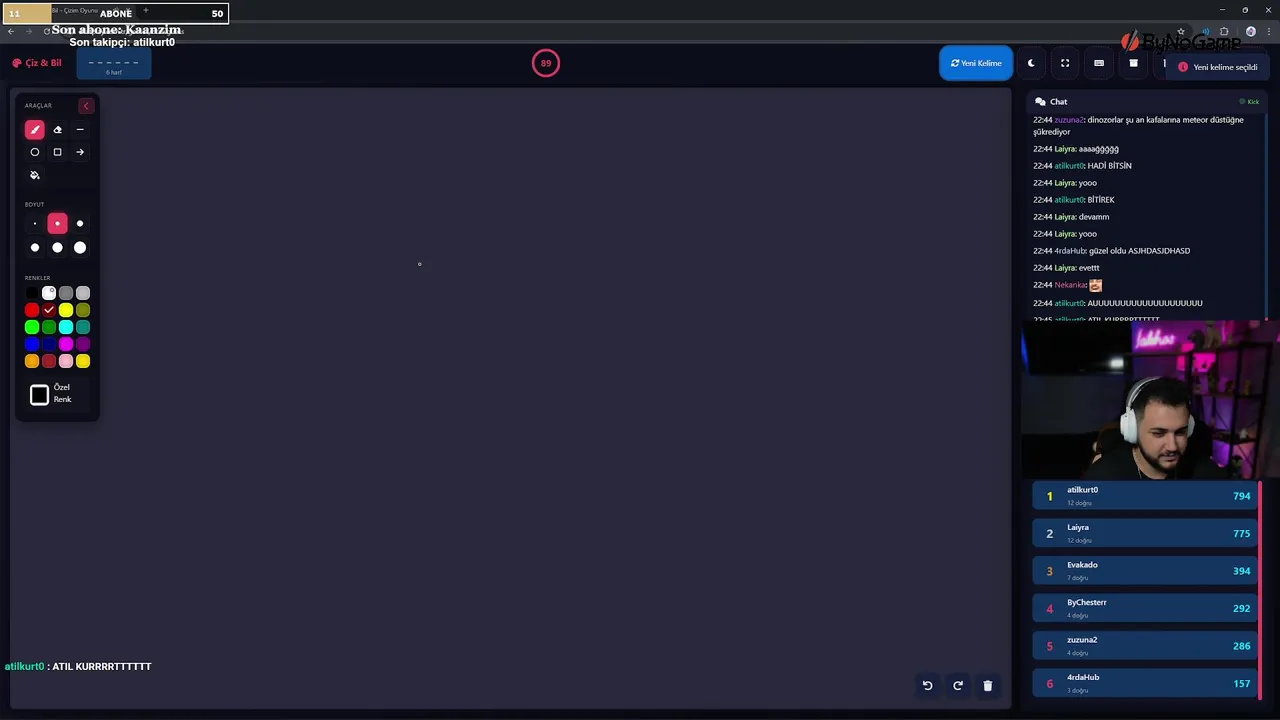Choose the smallest brush size
Viewport: 1280px width, 720px height.
(35, 224)
